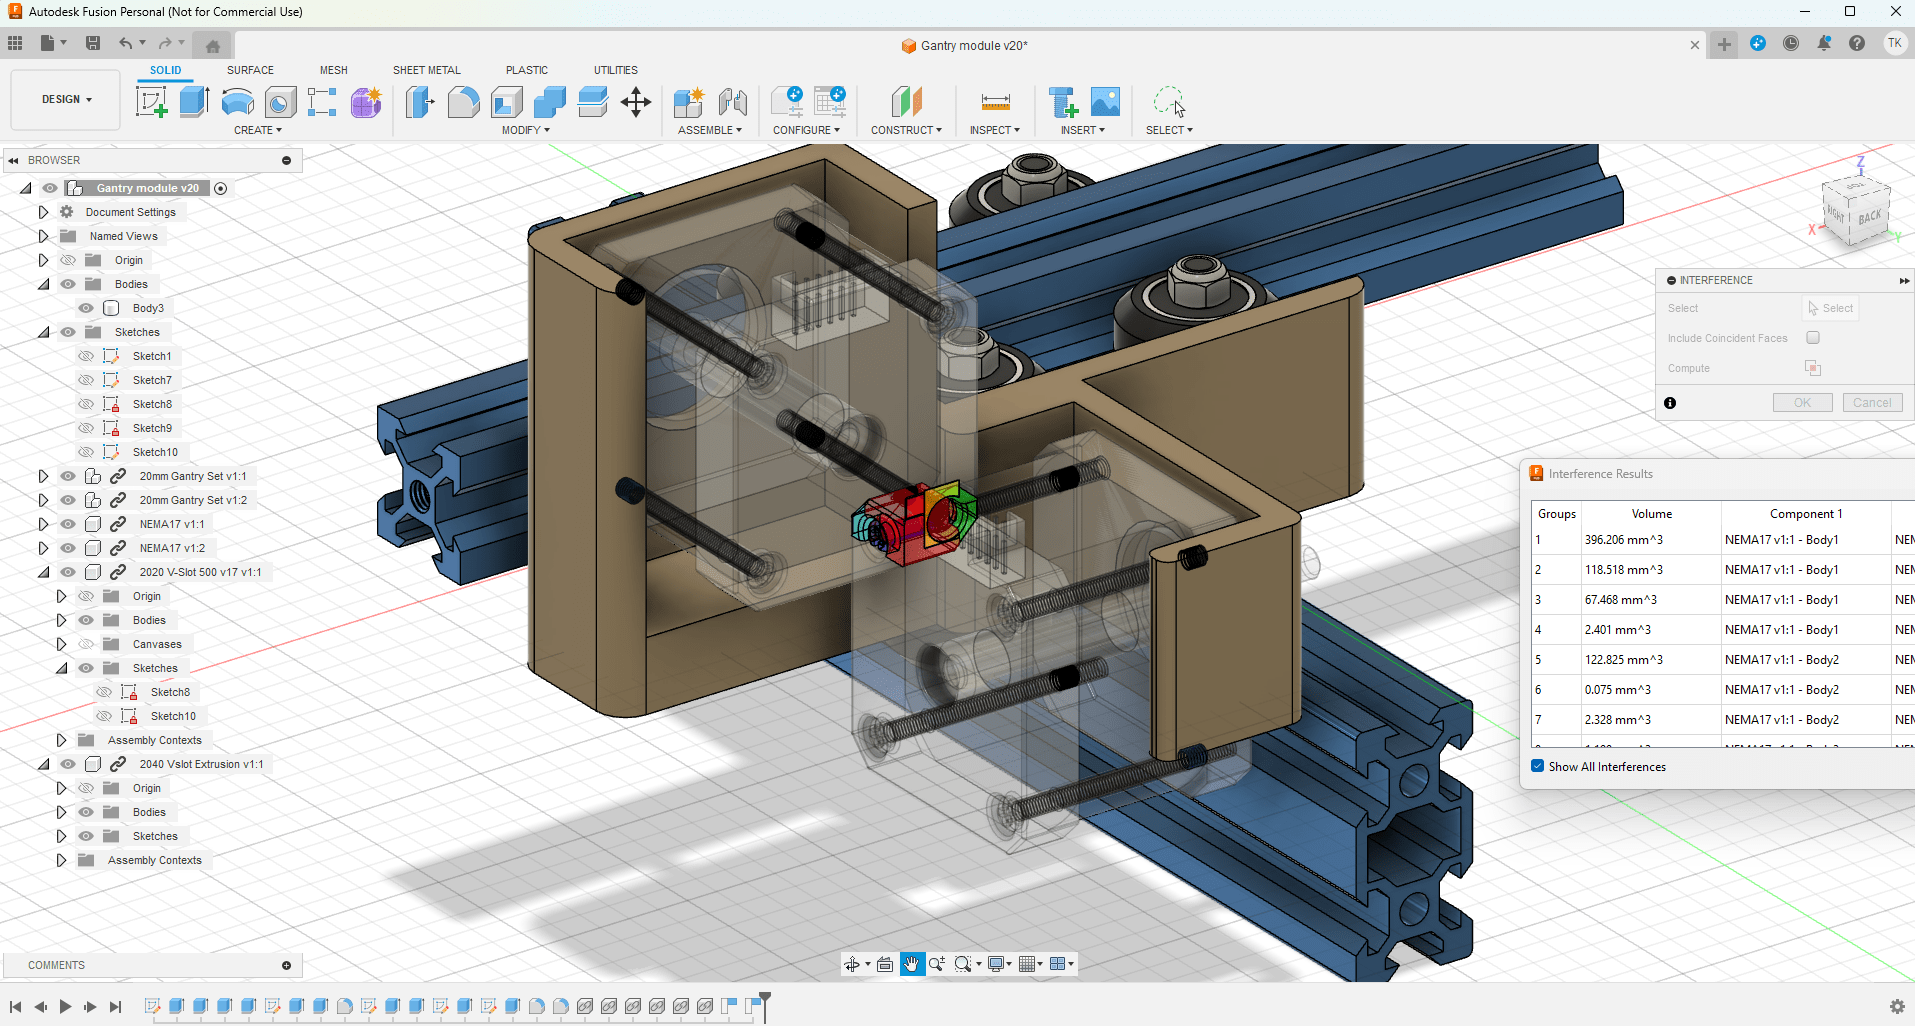Open the DESIGN workspace dropdown
The image size is (1915, 1026).
click(66, 100)
